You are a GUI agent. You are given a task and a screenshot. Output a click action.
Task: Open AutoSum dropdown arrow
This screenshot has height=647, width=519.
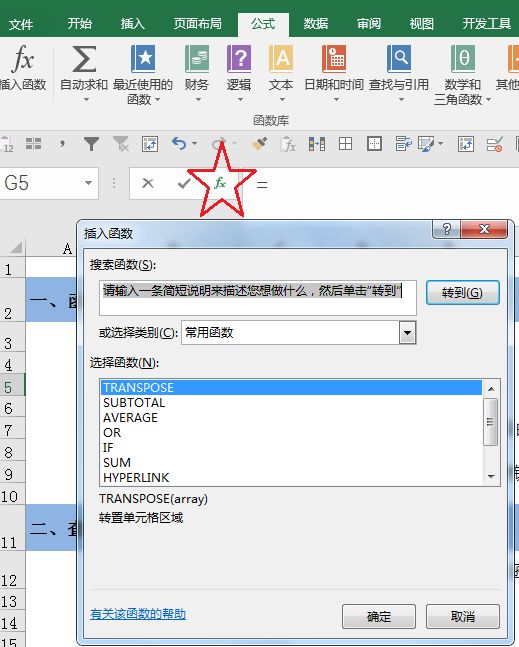tap(86, 99)
